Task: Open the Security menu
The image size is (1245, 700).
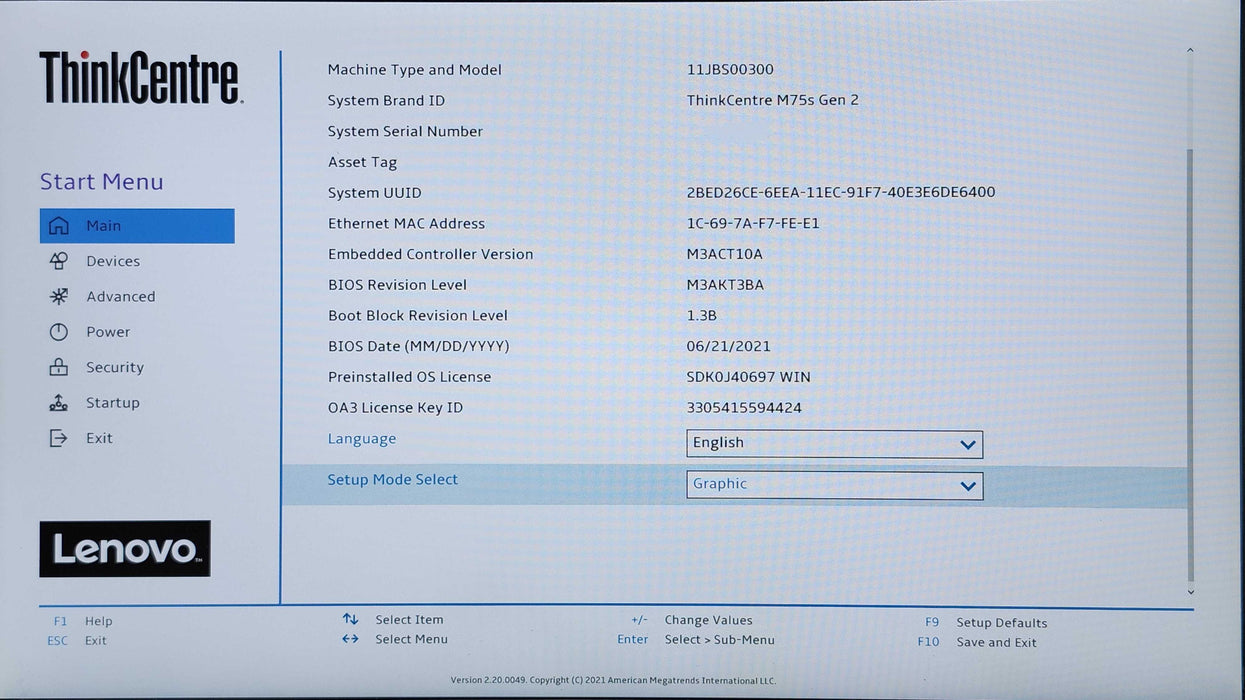Action: [115, 367]
